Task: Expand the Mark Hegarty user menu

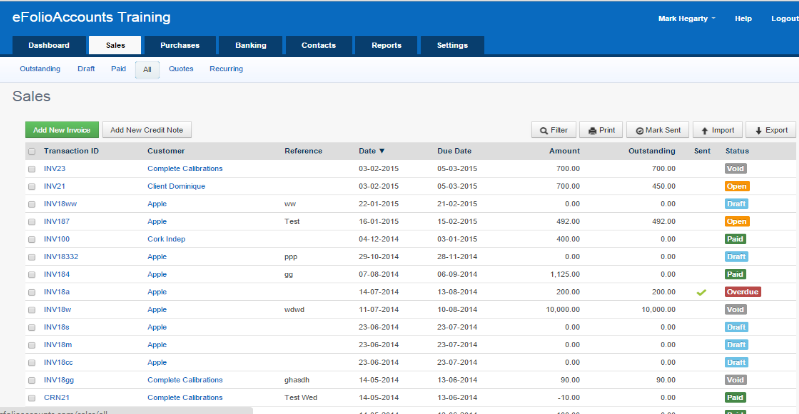Action: (x=686, y=18)
